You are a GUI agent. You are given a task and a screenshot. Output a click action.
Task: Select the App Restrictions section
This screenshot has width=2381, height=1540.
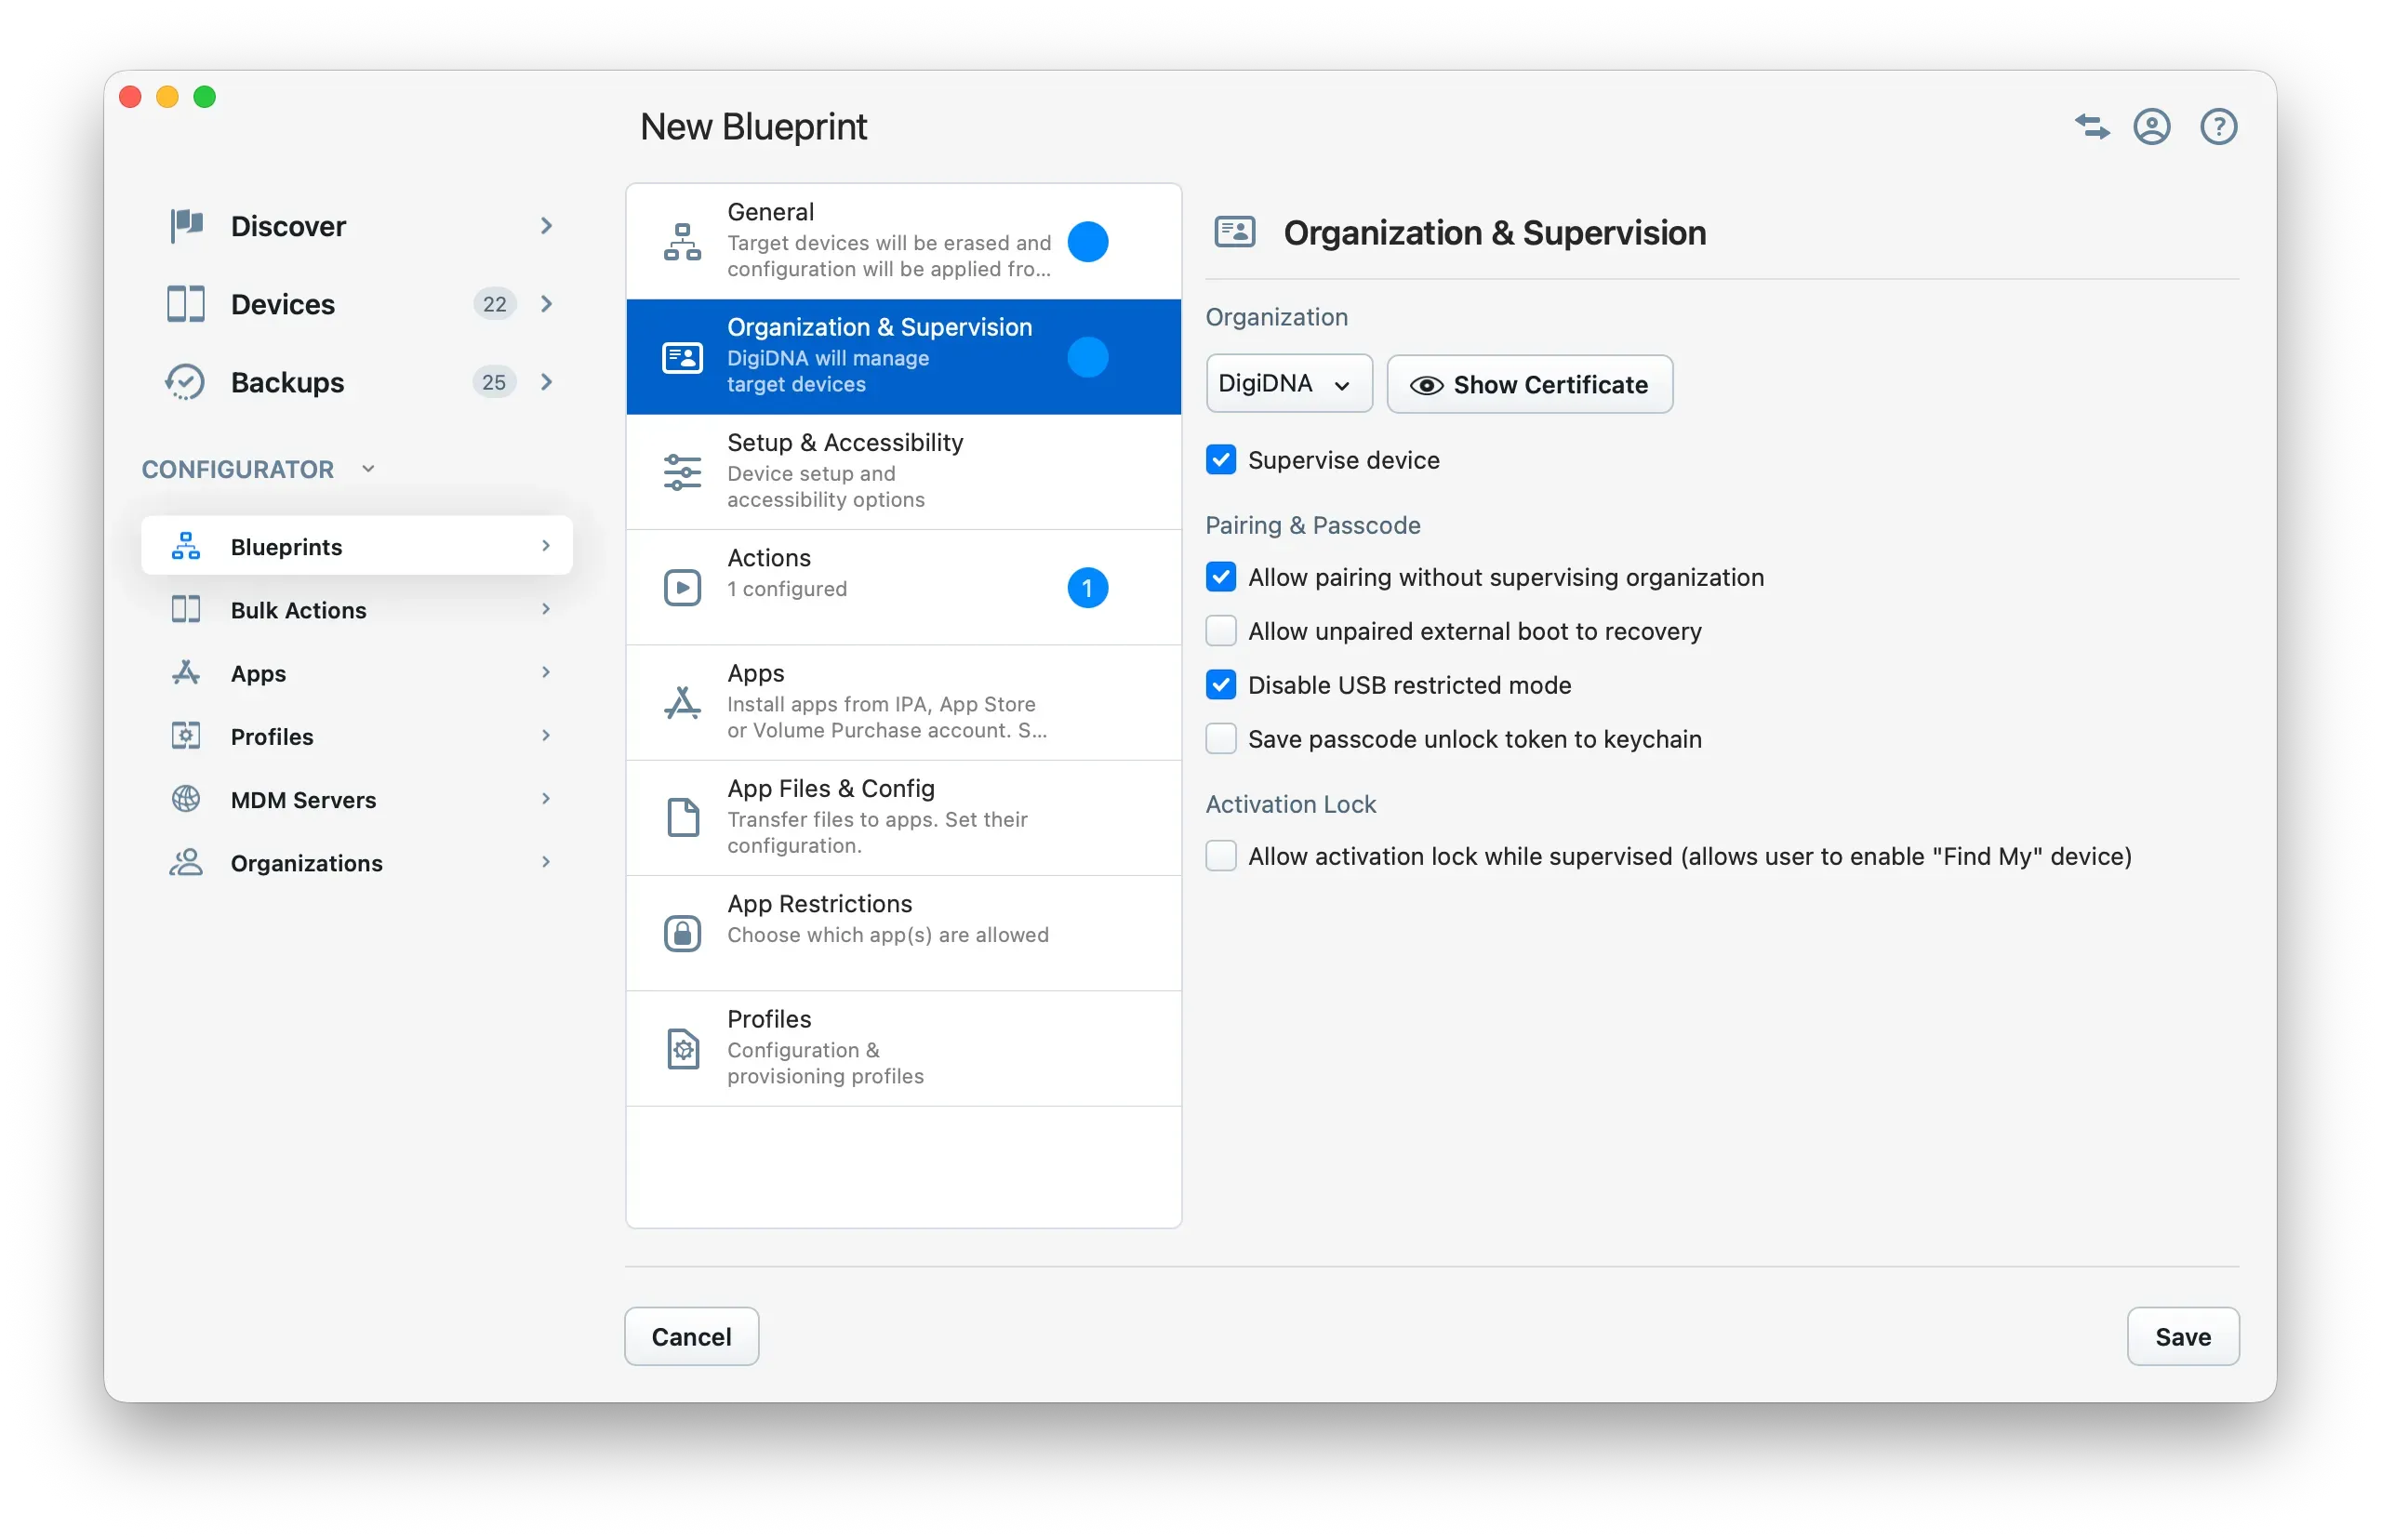point(903,933)
